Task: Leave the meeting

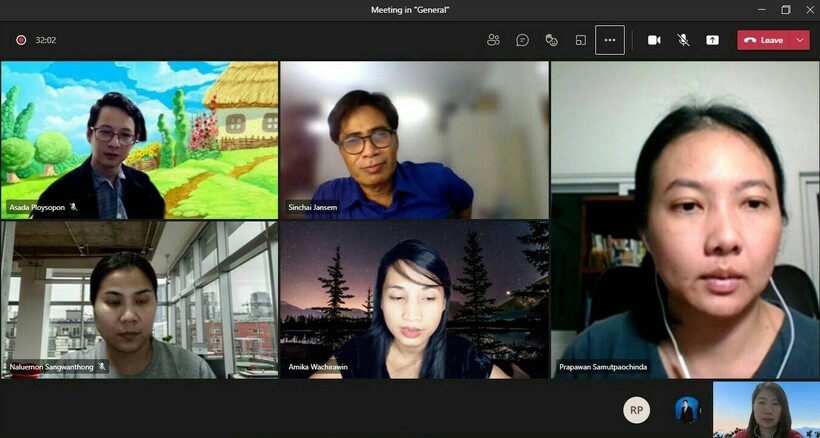Action: 764,40
